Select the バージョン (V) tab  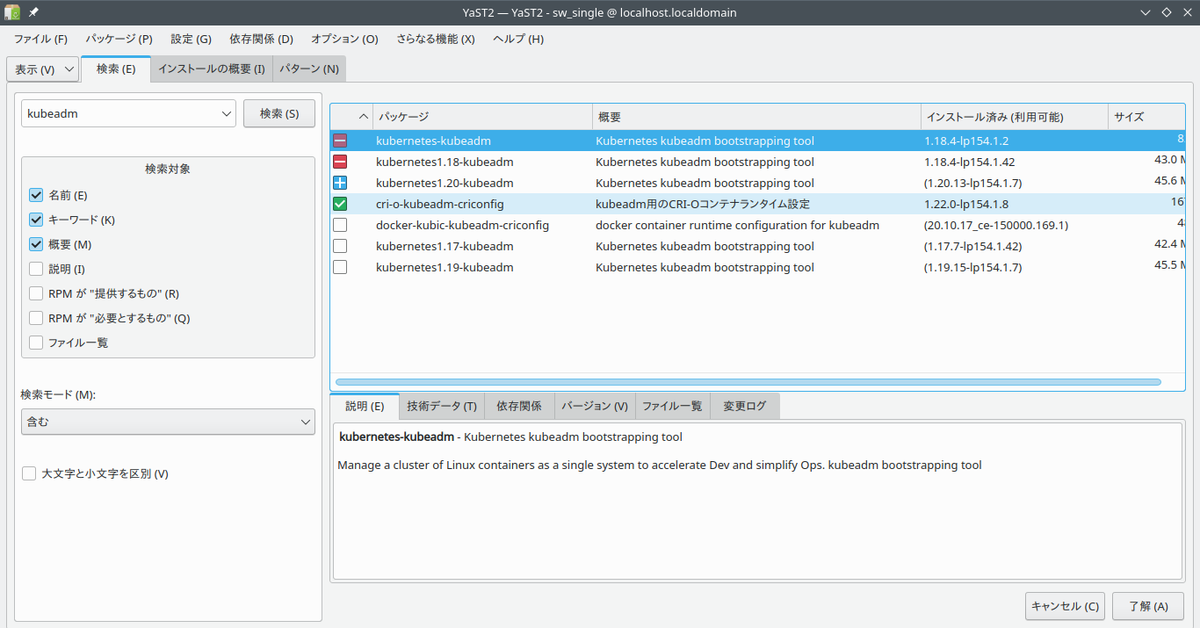coord(594,406)
